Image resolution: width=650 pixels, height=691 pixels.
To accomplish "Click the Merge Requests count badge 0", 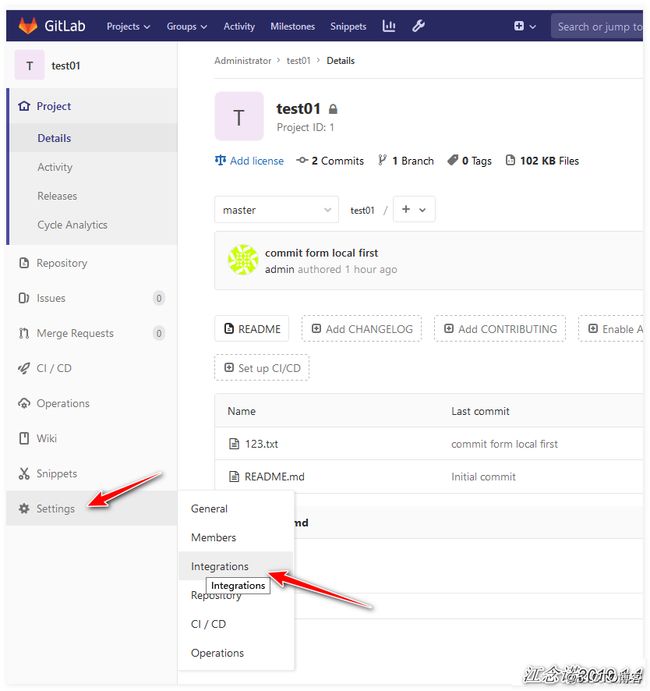I will coord(159,333).
